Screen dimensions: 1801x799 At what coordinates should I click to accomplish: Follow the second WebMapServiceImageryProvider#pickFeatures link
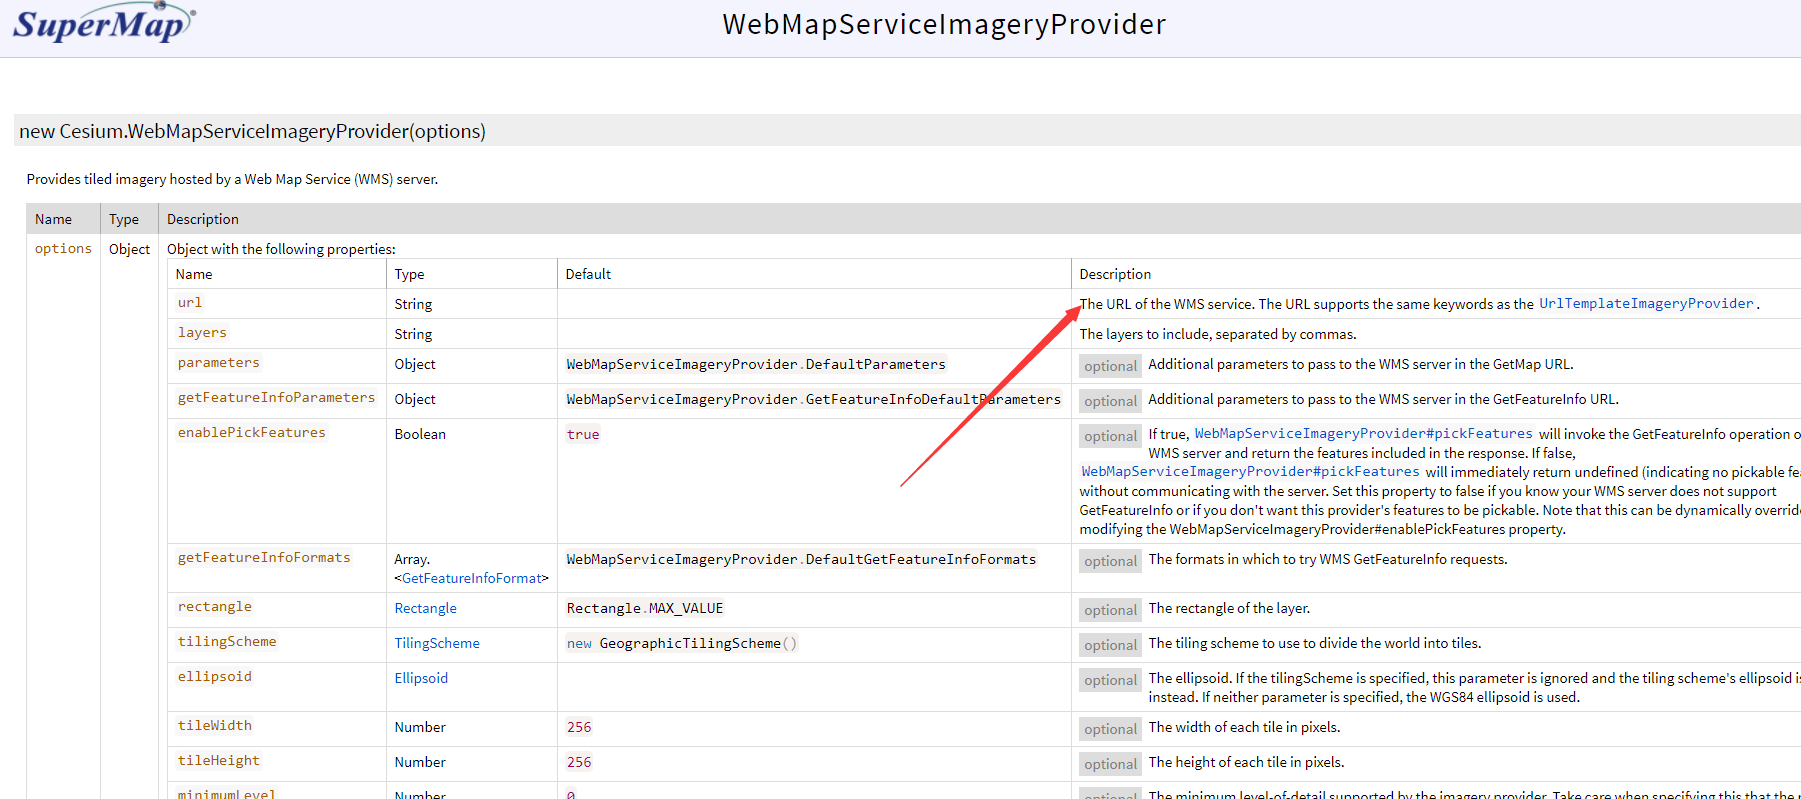1250,472
